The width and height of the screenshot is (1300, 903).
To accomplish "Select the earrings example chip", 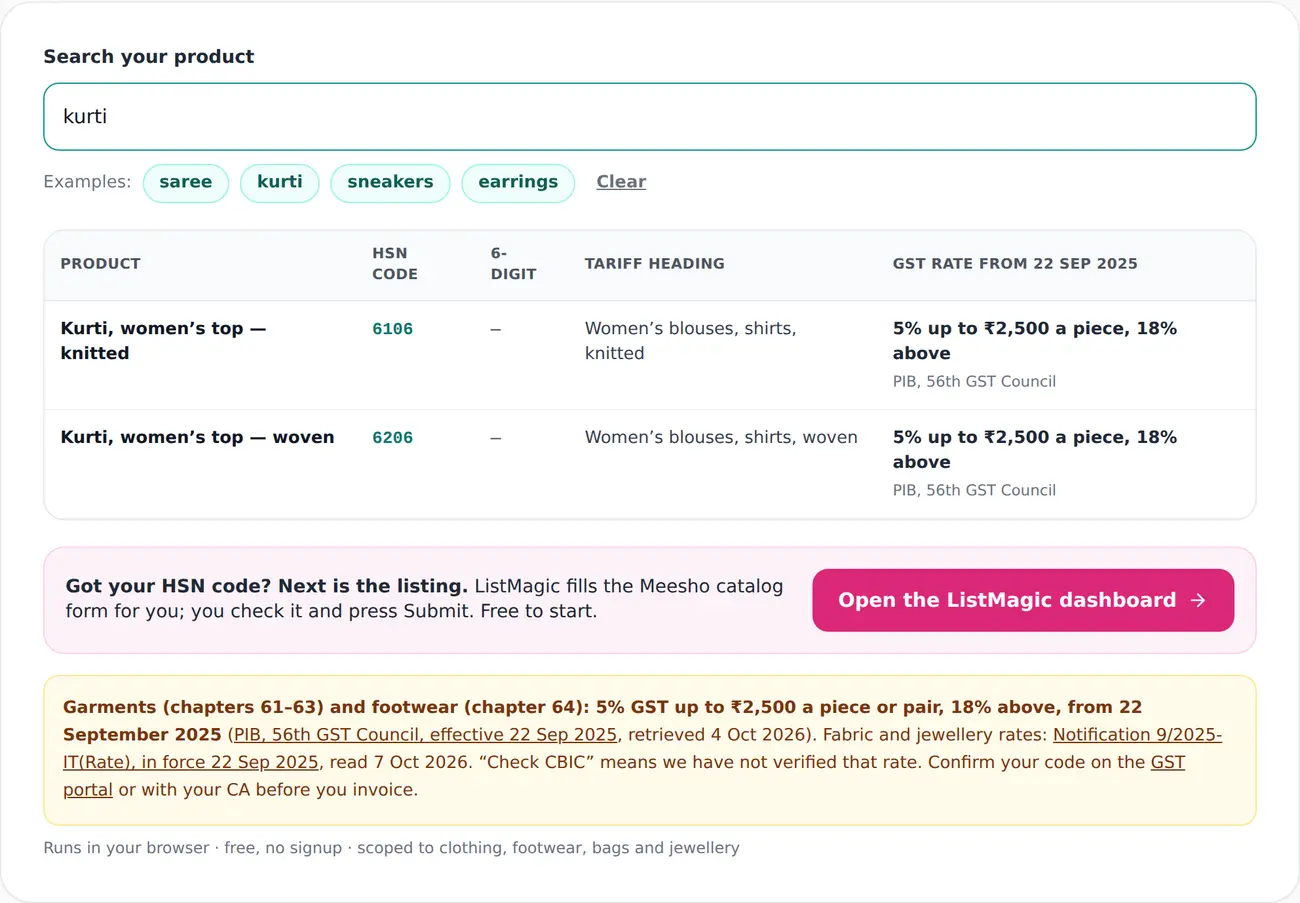I will point(518,183).
